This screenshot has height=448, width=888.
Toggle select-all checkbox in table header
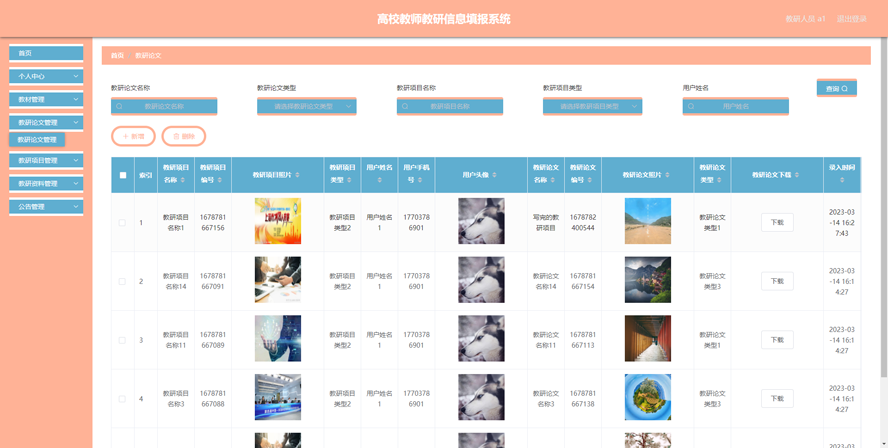(x=123, y=175)
